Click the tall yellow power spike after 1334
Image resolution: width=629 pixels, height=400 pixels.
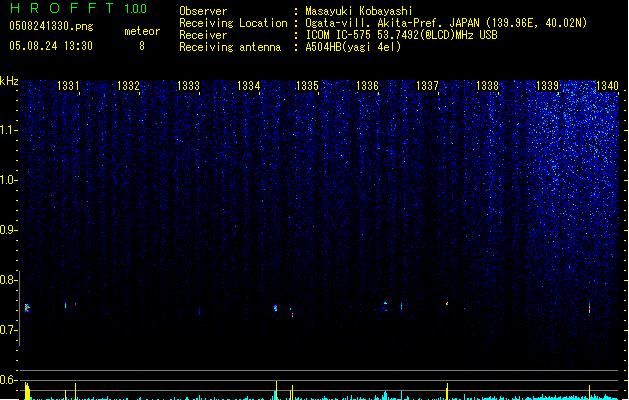276,390
